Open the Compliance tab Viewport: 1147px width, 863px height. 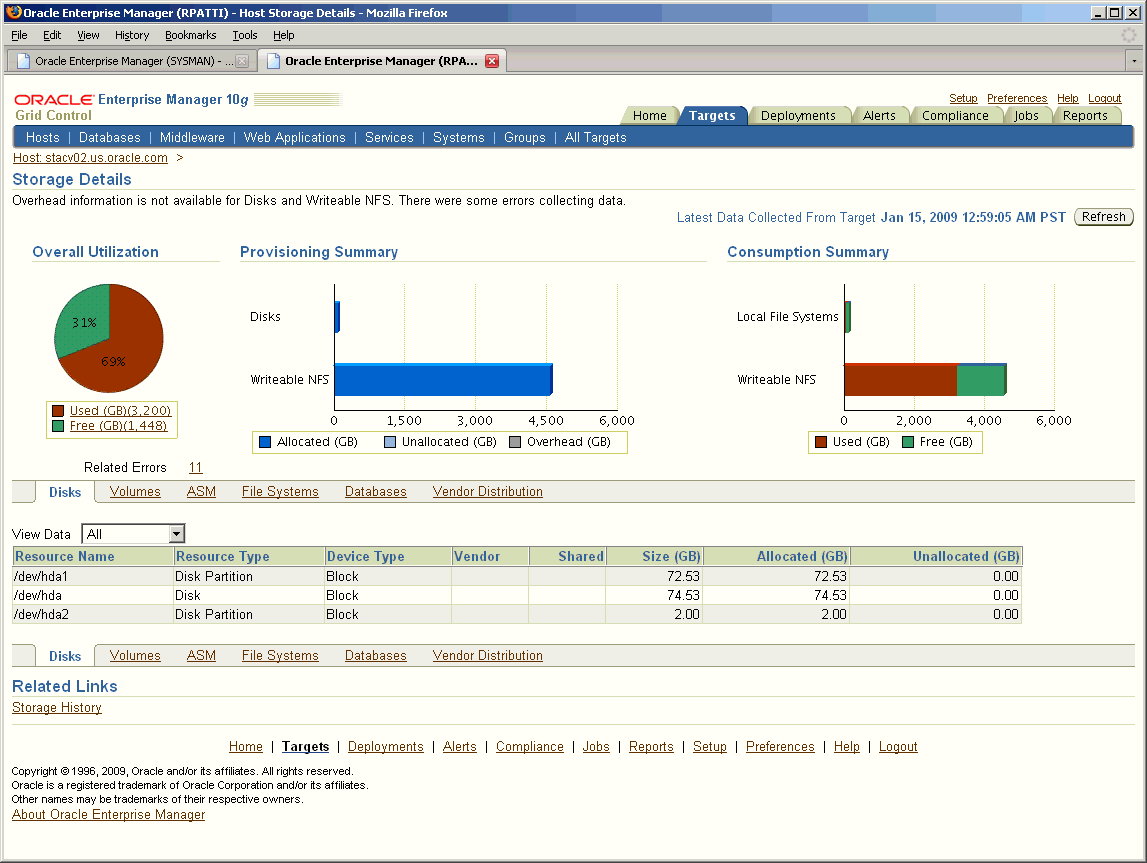957,115
